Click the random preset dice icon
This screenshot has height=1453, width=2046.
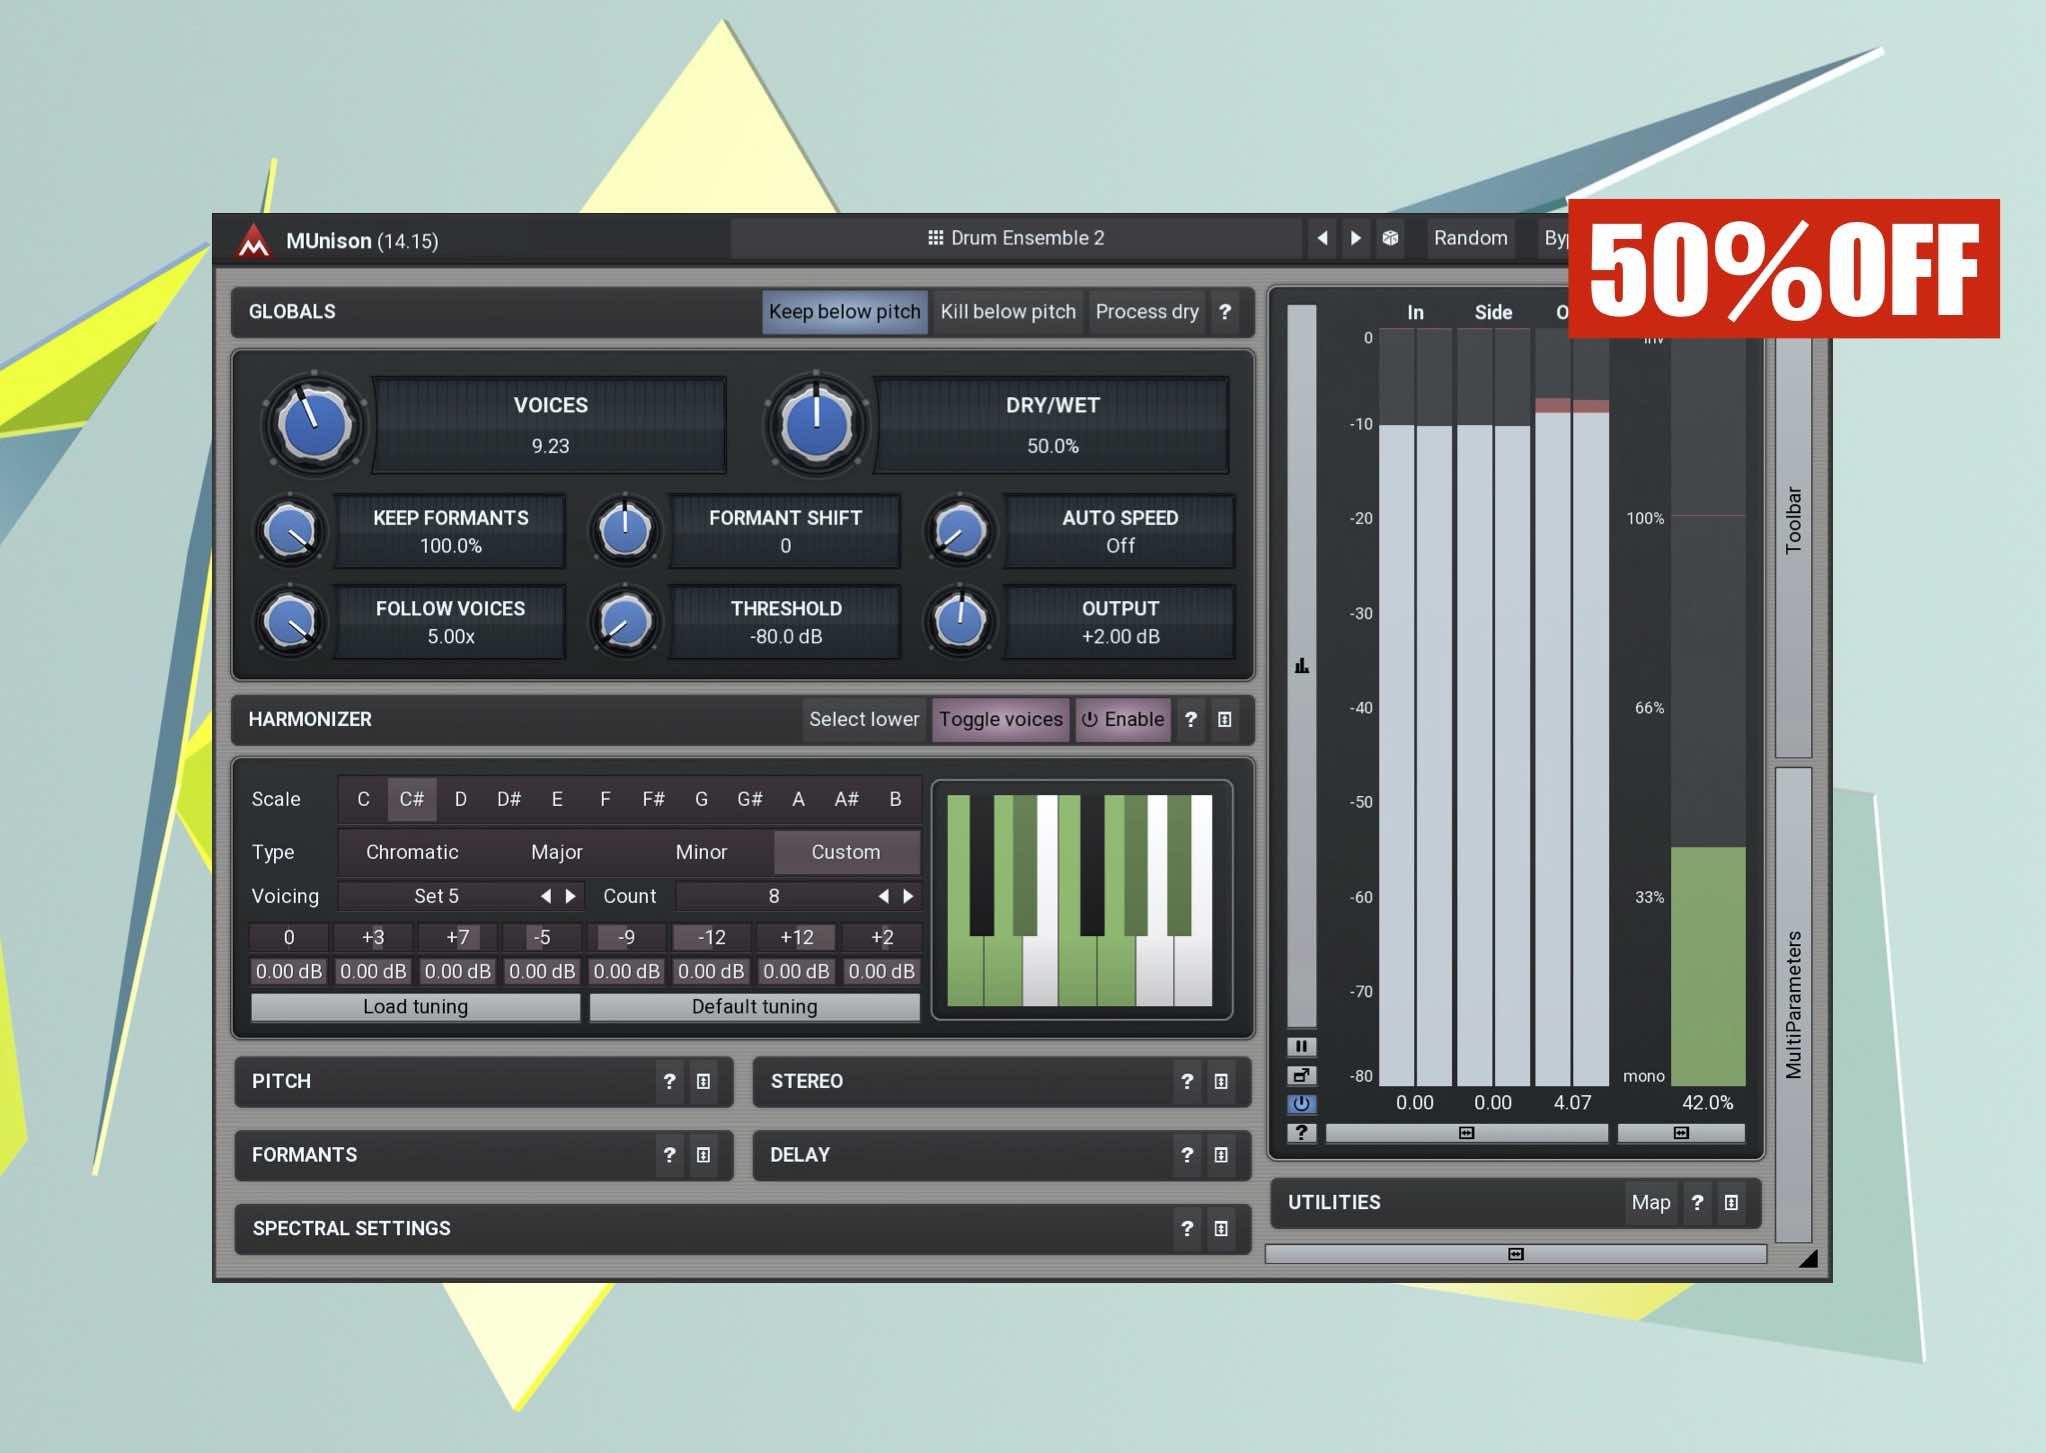coord(1390,238)
